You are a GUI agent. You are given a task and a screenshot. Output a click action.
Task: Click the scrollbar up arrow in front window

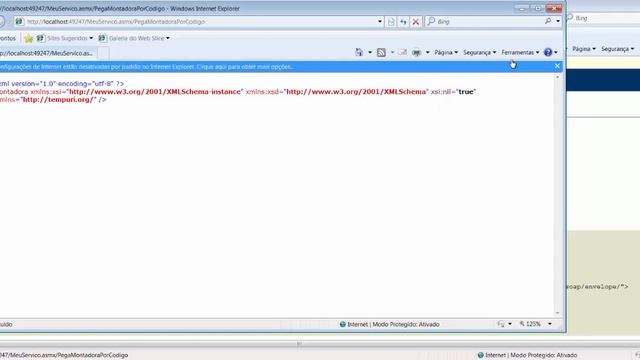click(x=558, y=77)
